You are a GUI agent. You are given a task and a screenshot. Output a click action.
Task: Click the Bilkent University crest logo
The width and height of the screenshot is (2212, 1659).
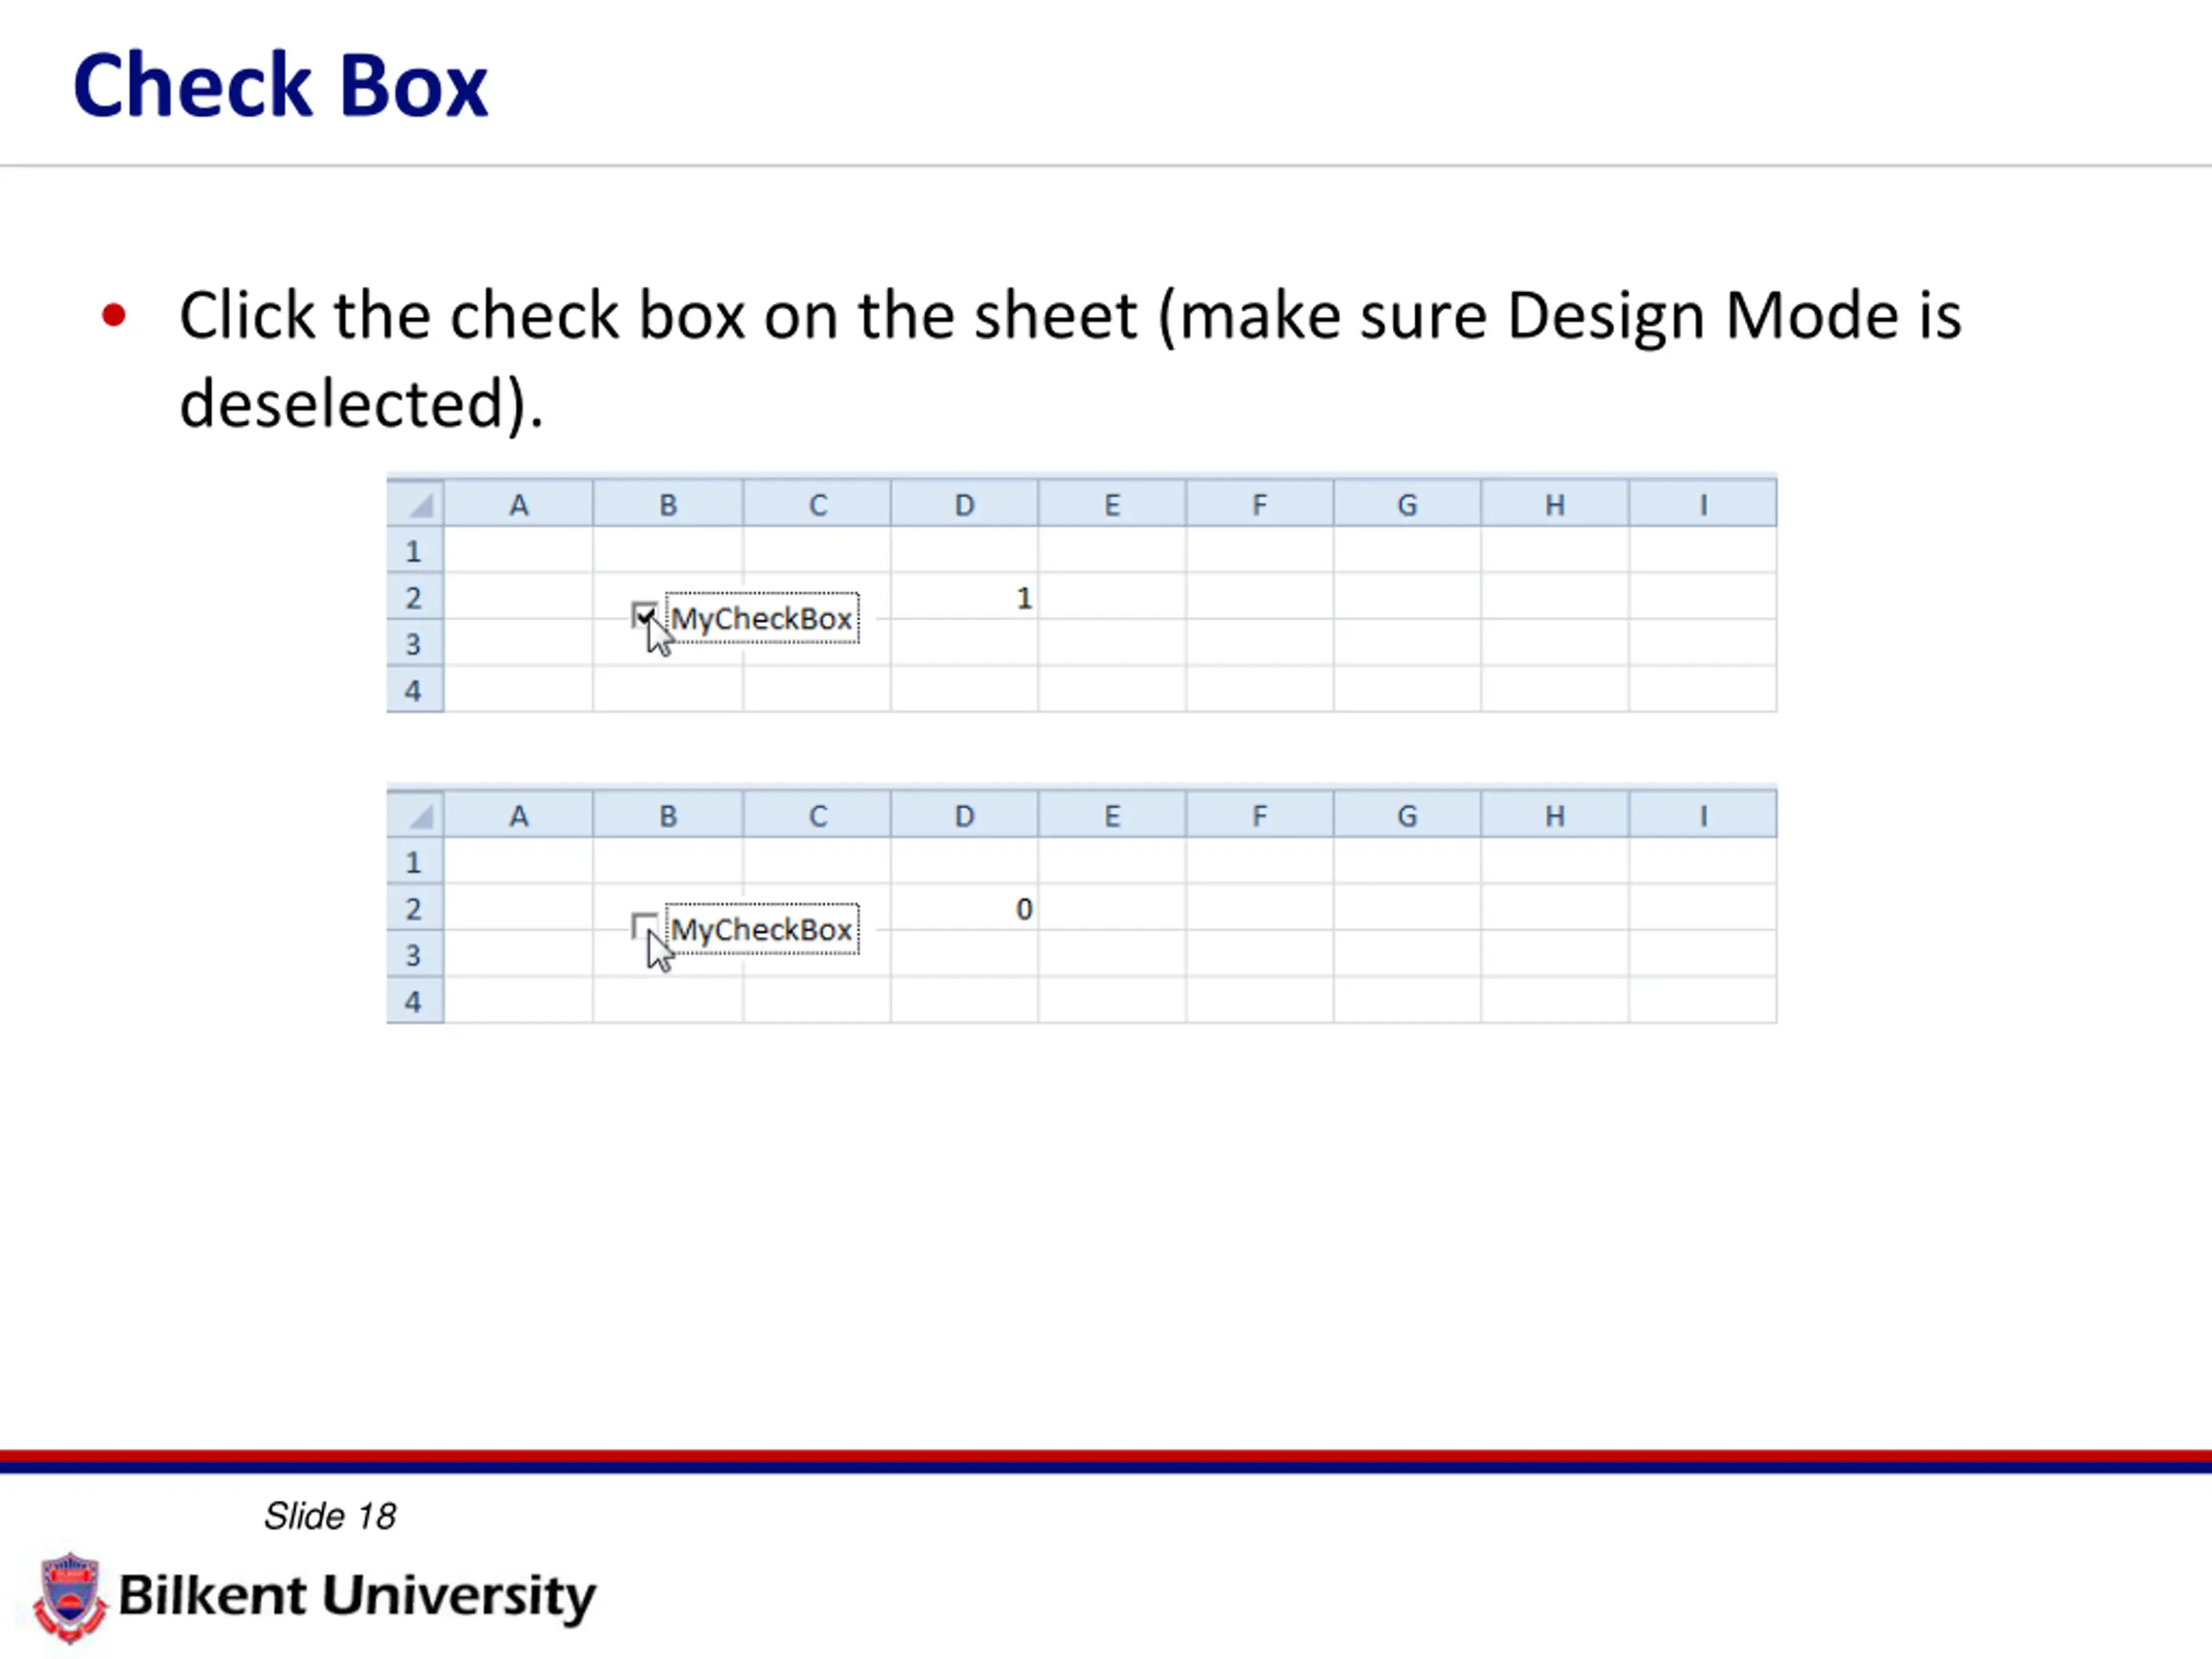coord(70,1597)
